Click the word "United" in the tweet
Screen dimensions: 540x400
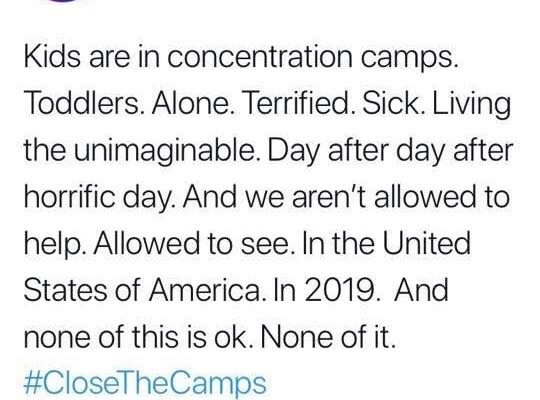pos(426,243)
